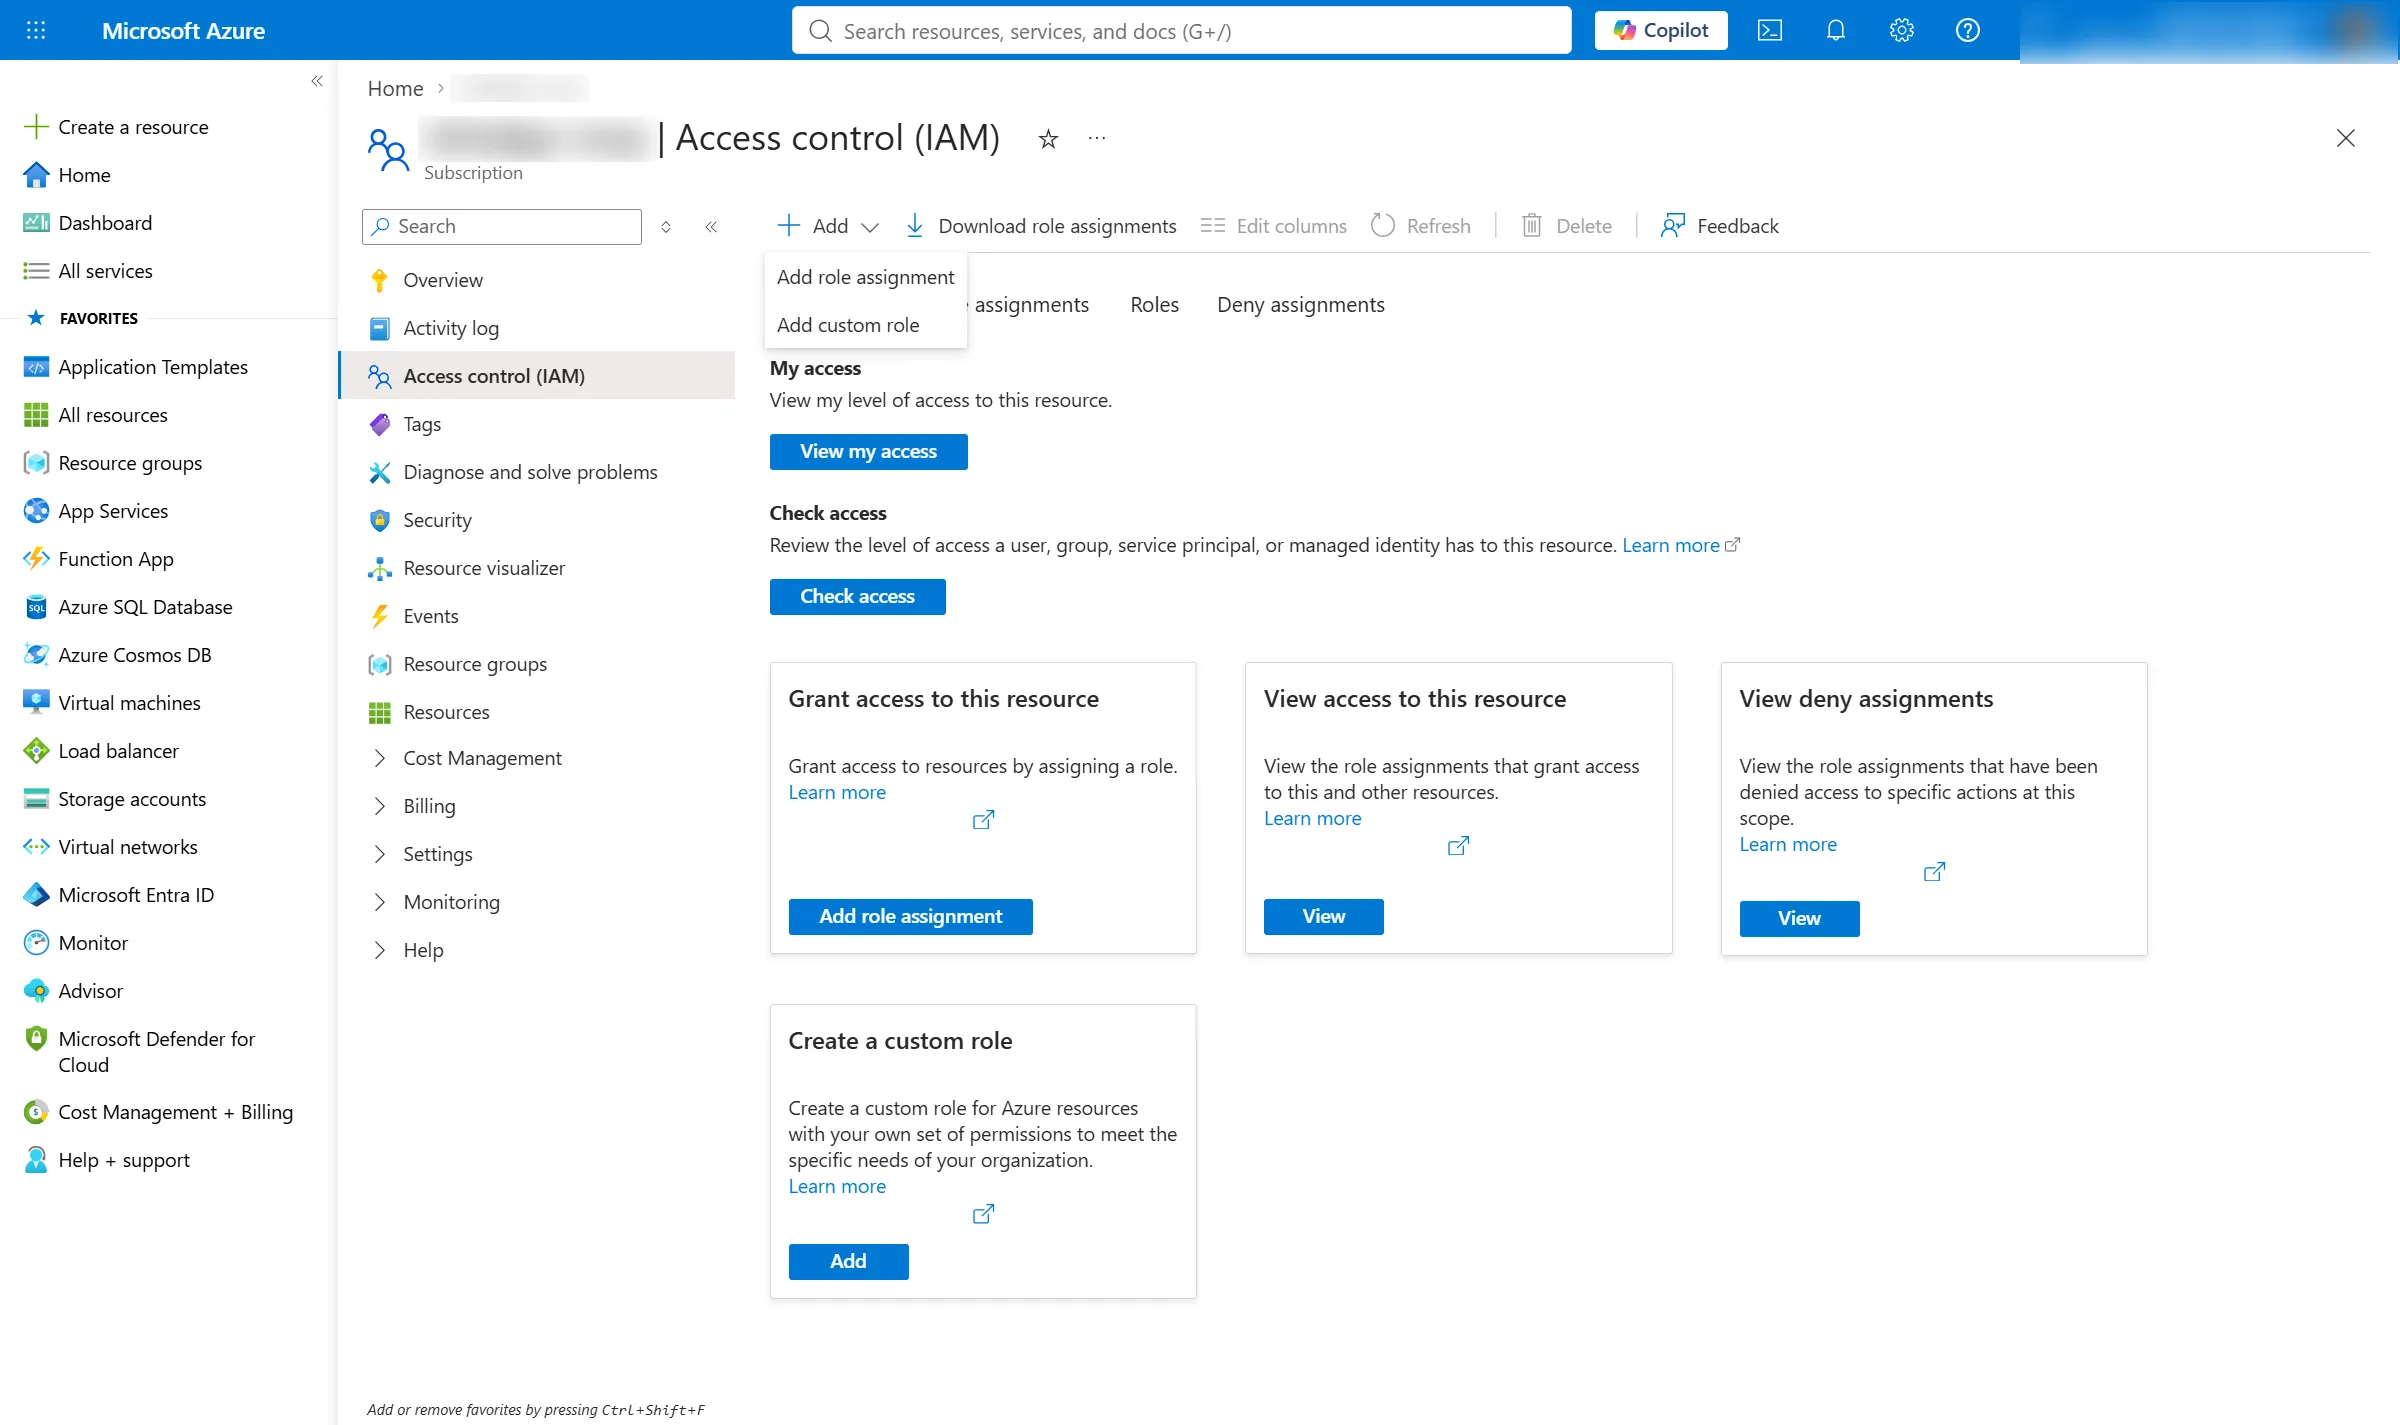The height and width of the screenshot is (1425, 2400).
Task: Click Home breadcrumb link
Action: click(396, 88)
